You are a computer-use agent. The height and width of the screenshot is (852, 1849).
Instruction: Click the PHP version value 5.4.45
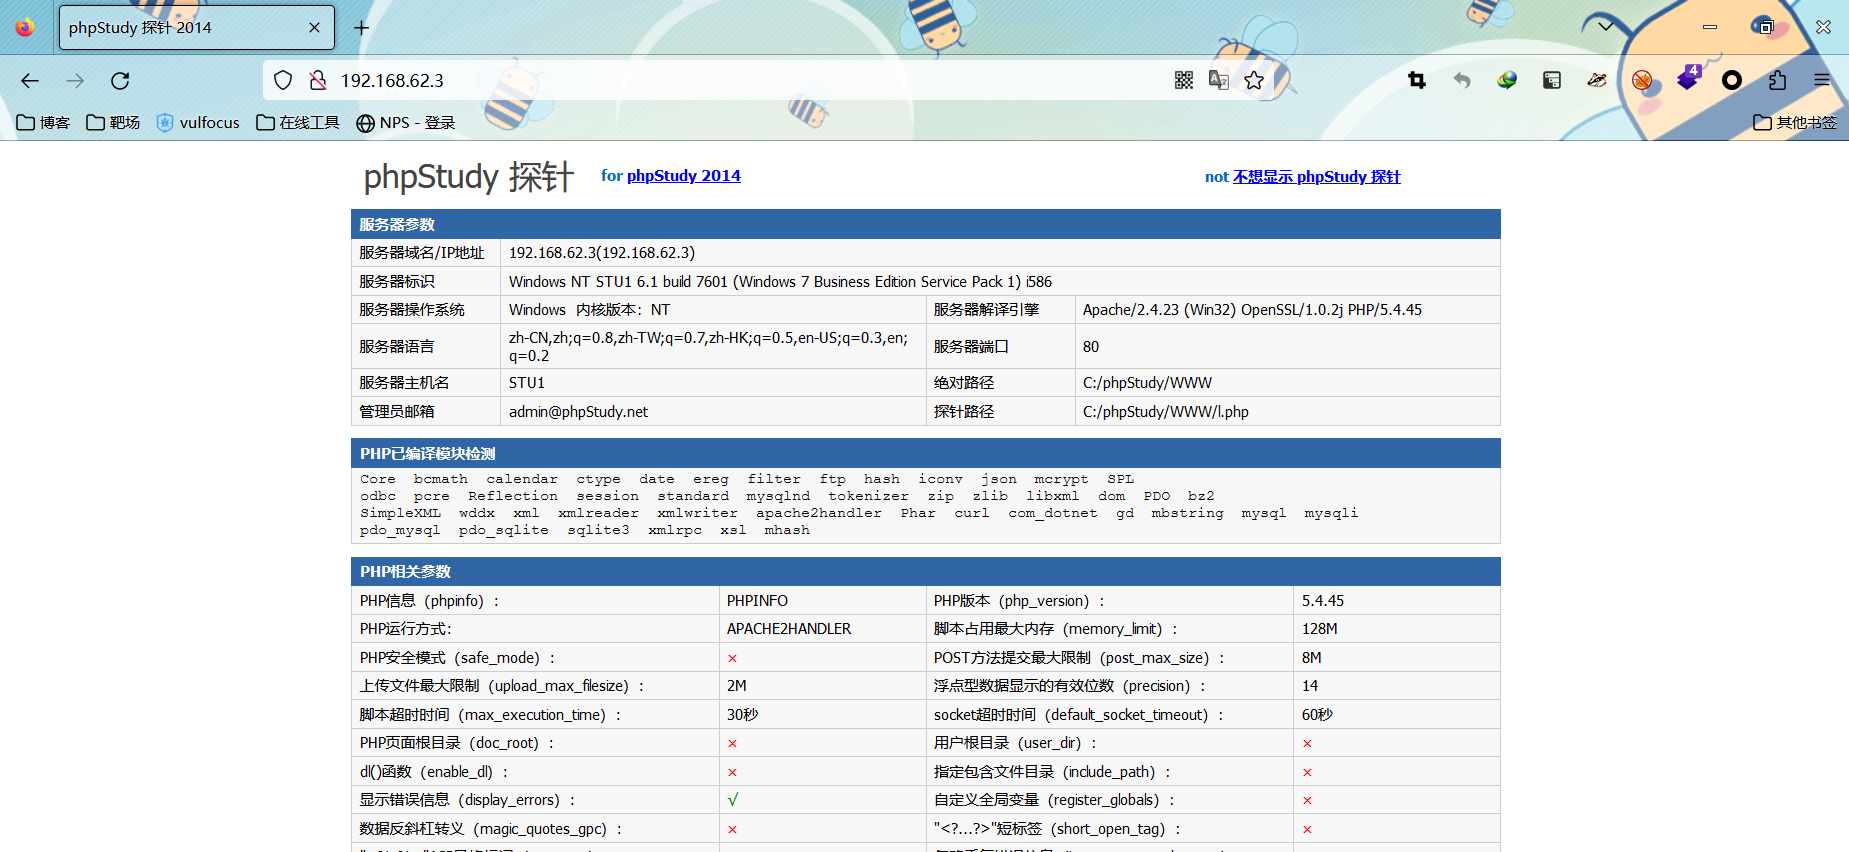(x=1323, y=601)
